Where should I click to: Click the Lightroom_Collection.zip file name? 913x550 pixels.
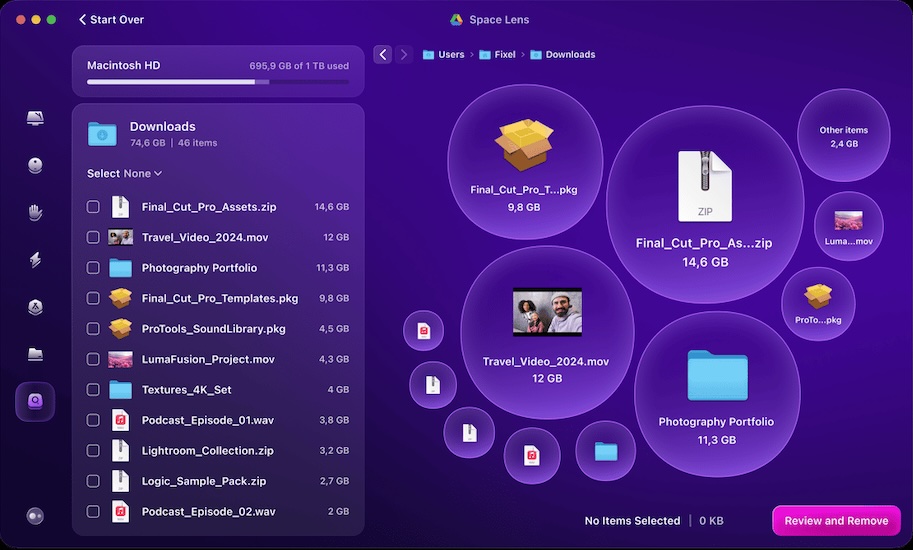[208, 450]
